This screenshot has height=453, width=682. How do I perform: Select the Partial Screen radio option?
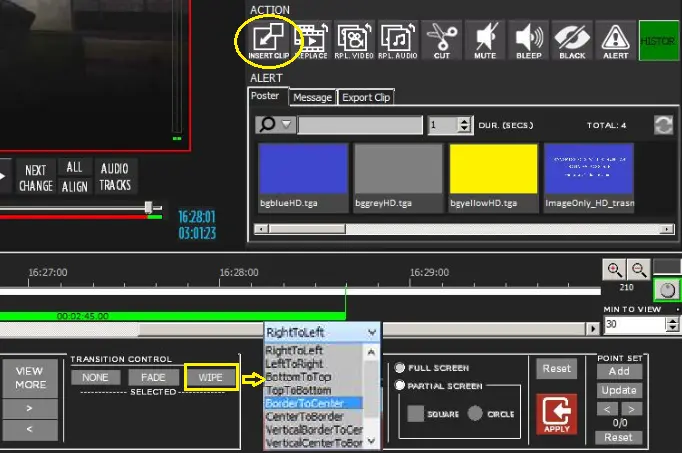pos(400,386)
